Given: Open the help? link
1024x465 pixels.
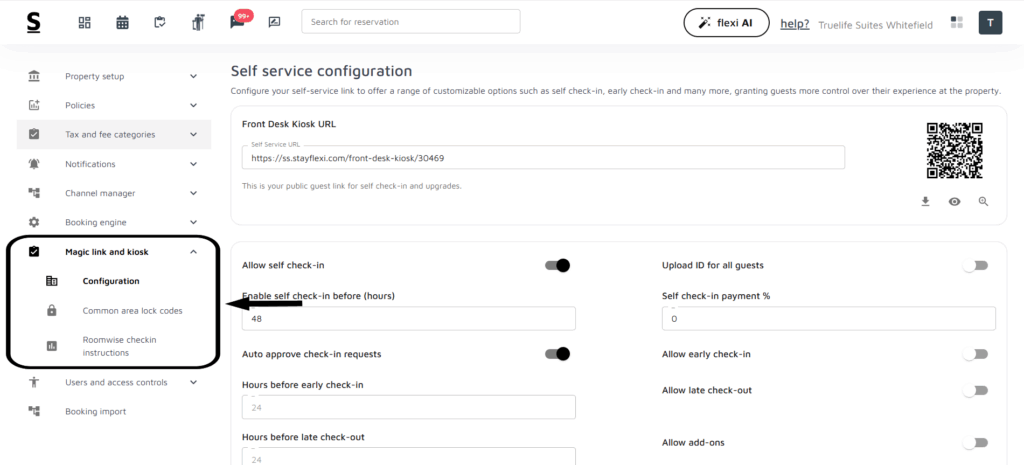Looking at the screenshot, I should coord(794,24).
